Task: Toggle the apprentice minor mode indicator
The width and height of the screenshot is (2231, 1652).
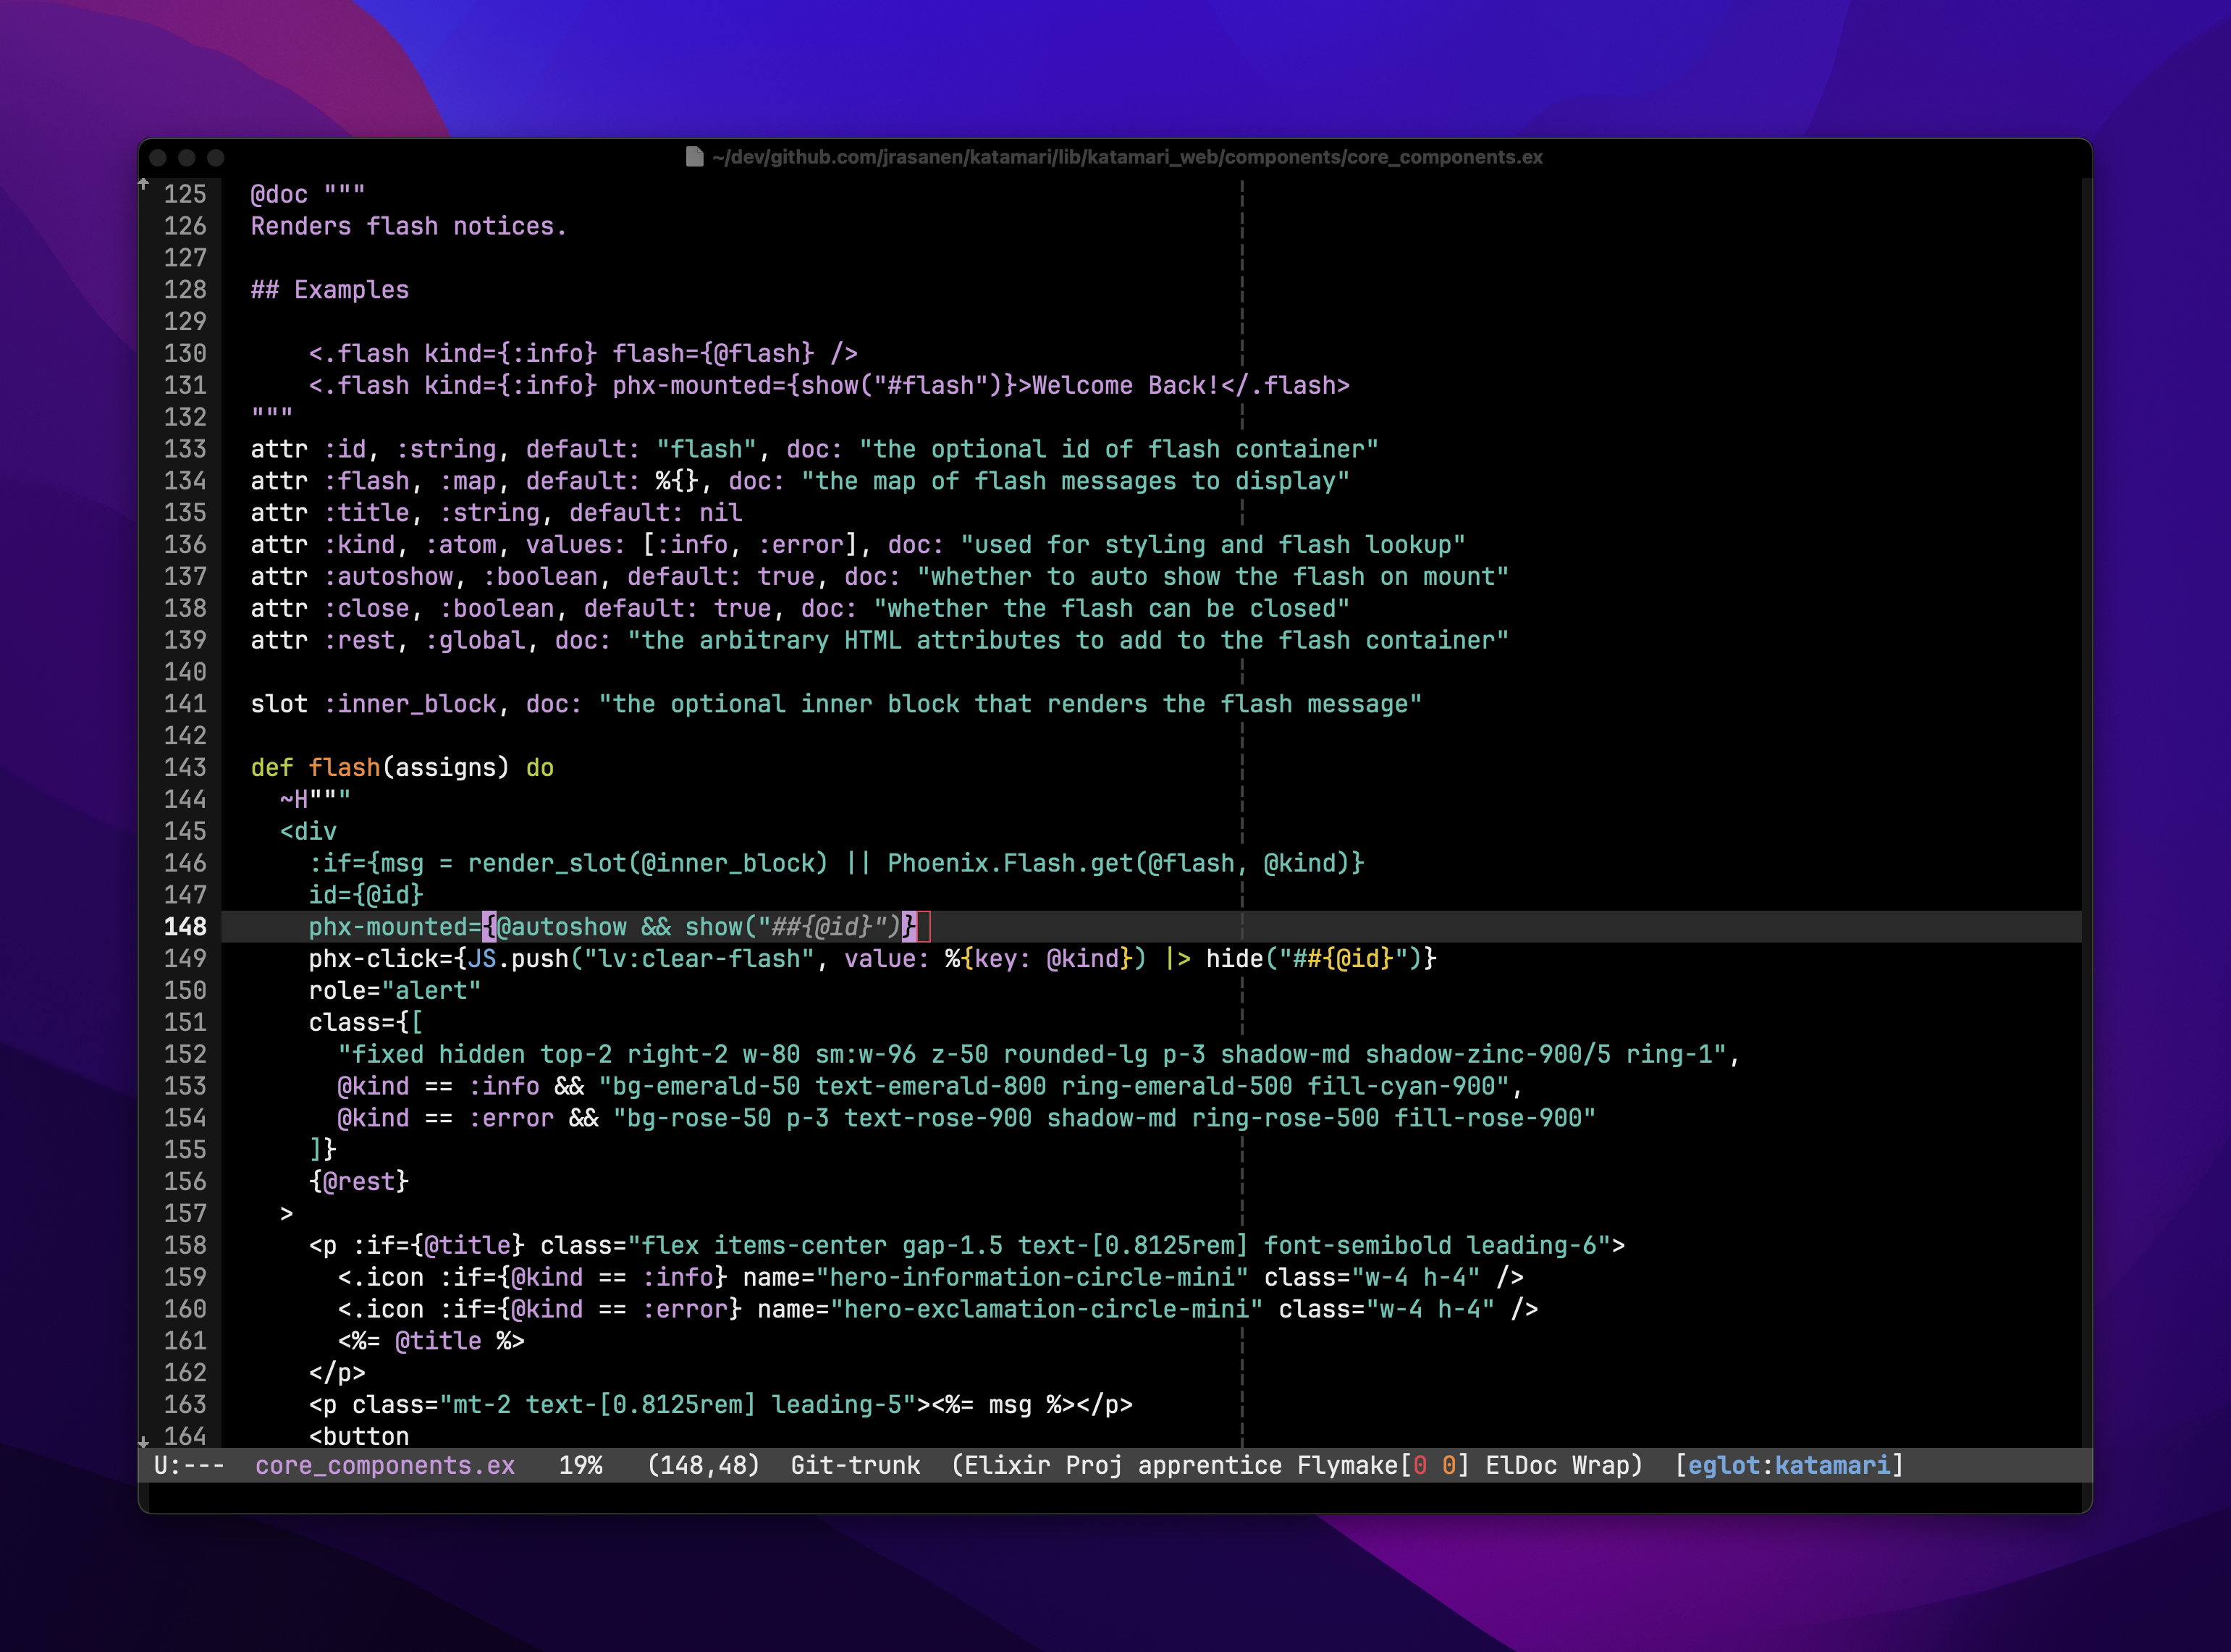Action: click(1209, 1465)
